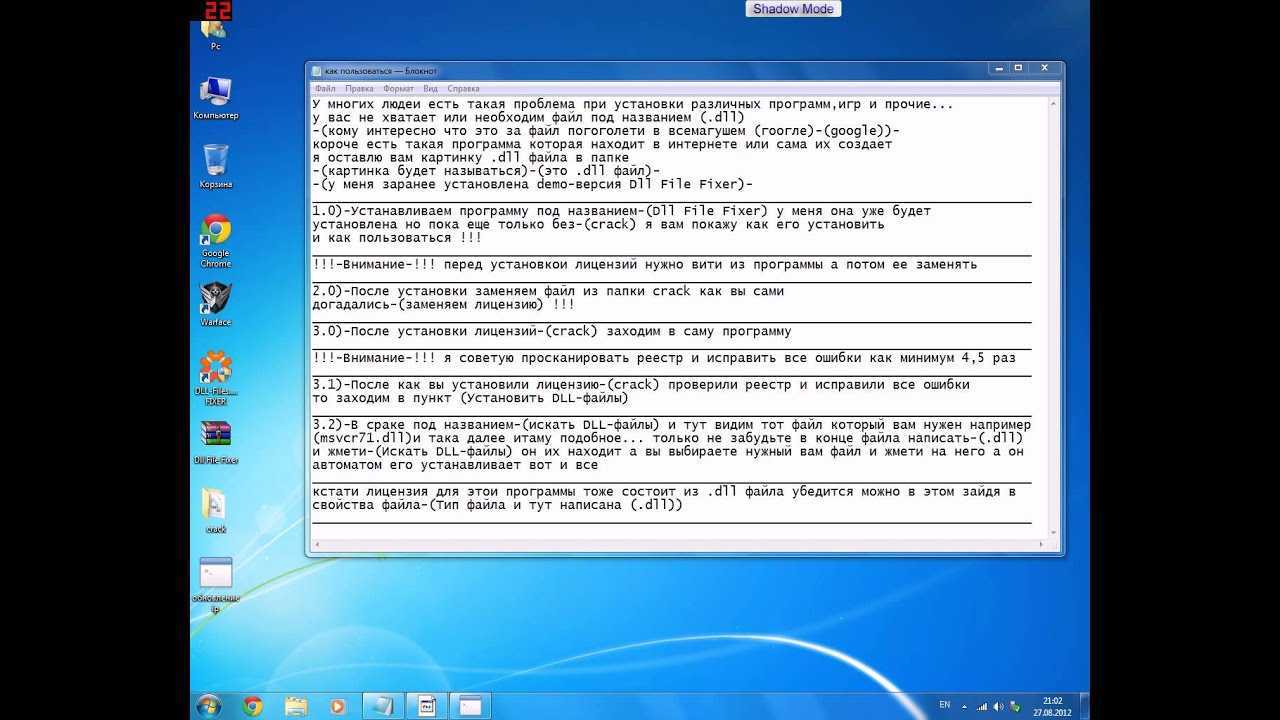
Task: Open the Файл menu in Notepad
Action: (x=324, y=88)
